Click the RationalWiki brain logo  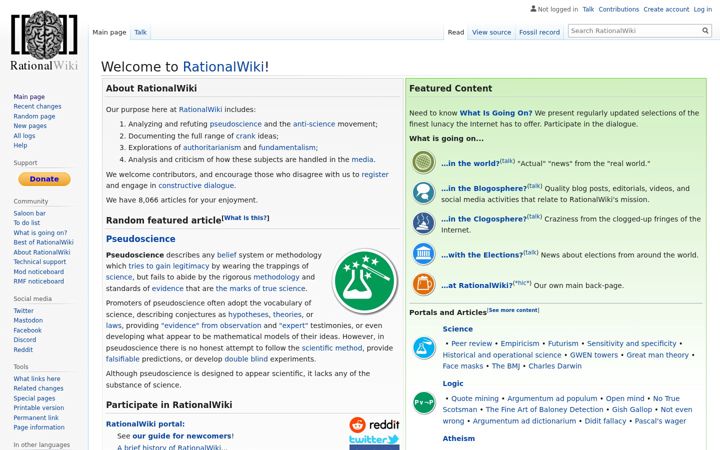click(45, 40)
